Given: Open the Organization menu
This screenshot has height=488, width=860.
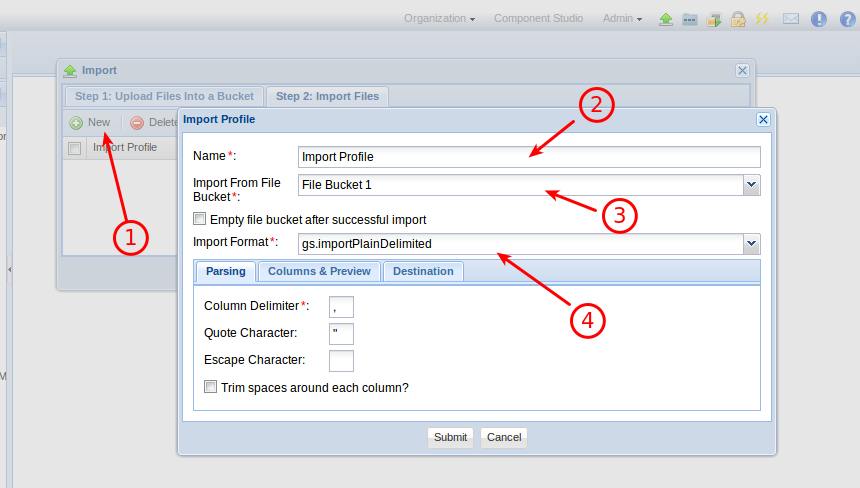Looking at the screenshot, I should coord(439,19).
